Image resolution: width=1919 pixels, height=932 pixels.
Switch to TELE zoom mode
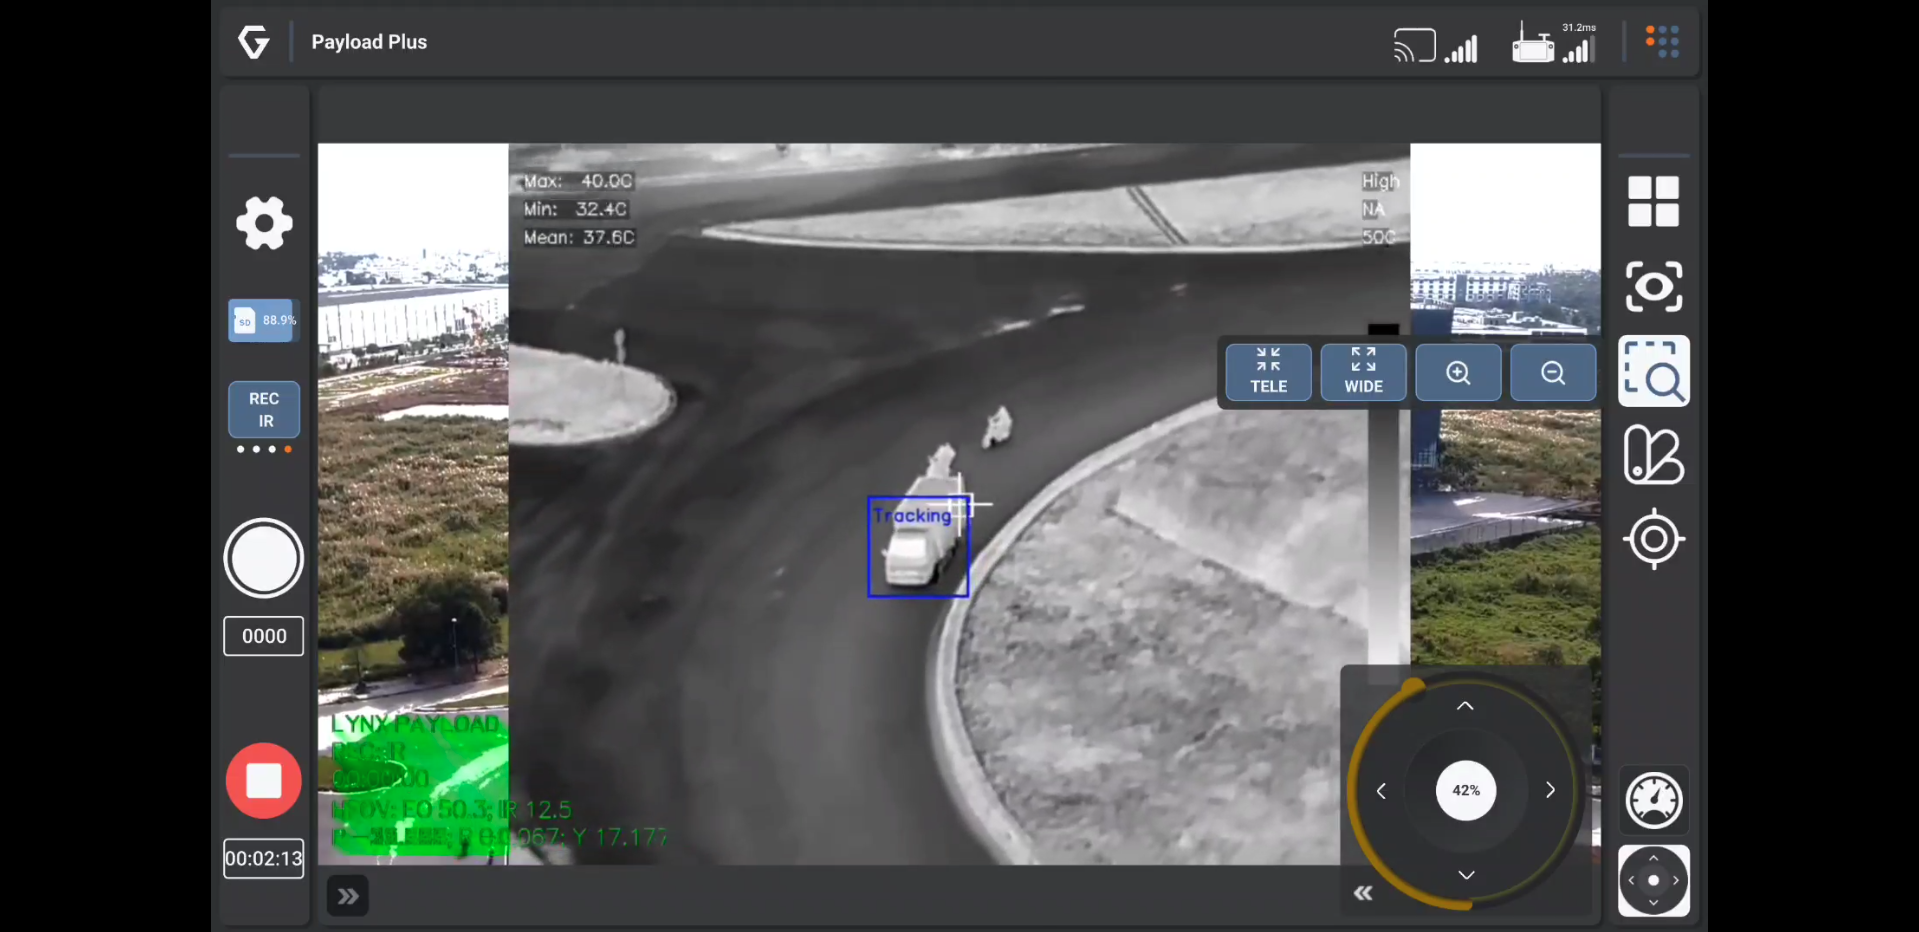[1267, 372]
